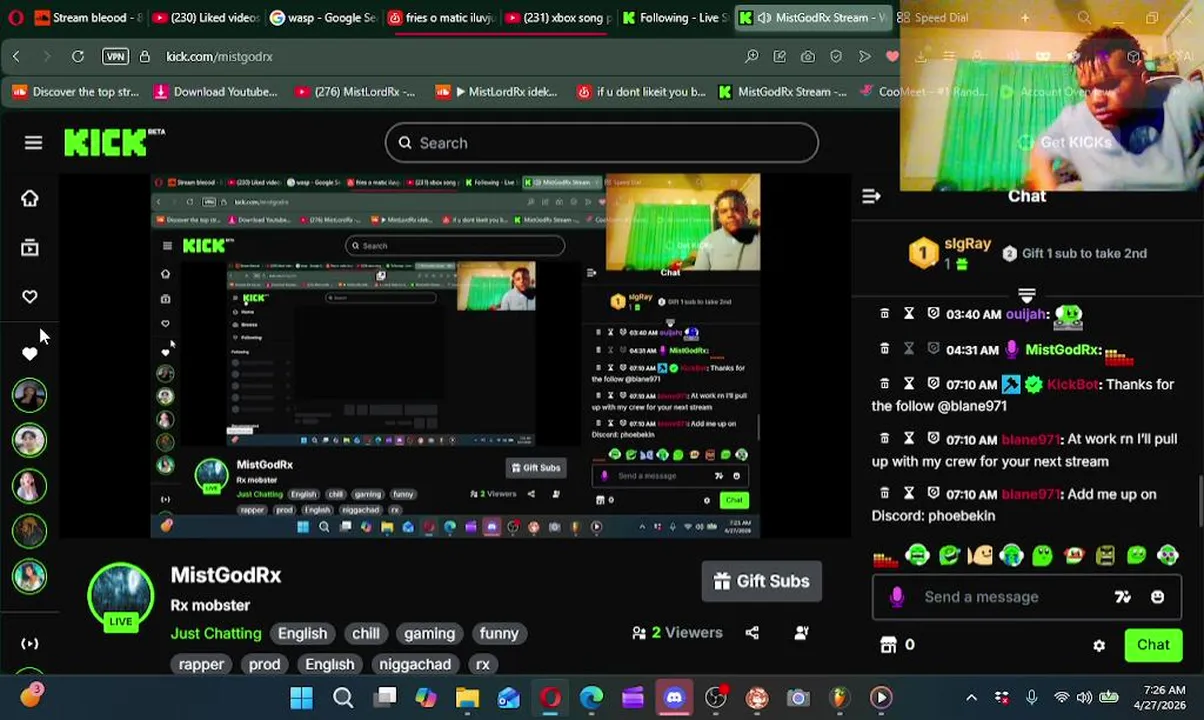This screenshot has width=1204, height=720.
Task: Click the 'Just Chatting' category link
Action: click(216, 633)
